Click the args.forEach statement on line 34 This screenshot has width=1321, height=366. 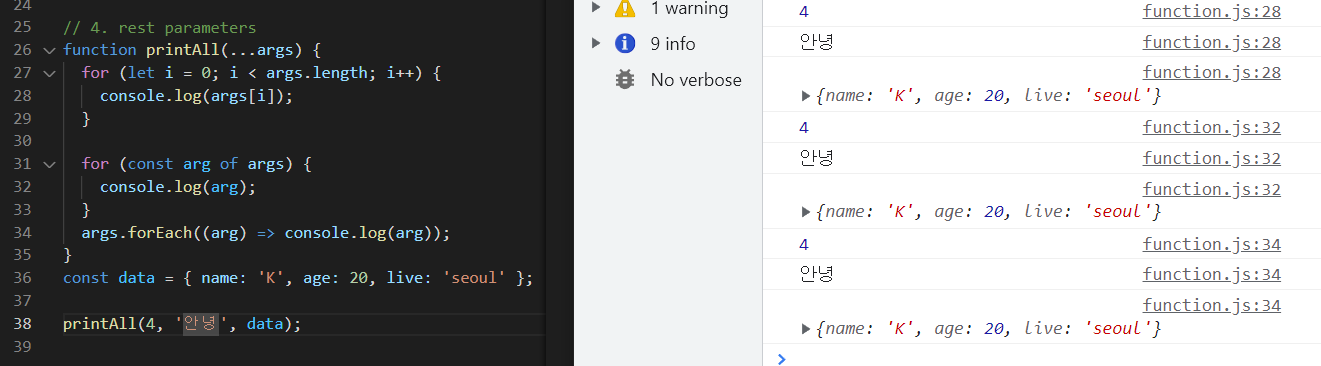coord(266,233)
